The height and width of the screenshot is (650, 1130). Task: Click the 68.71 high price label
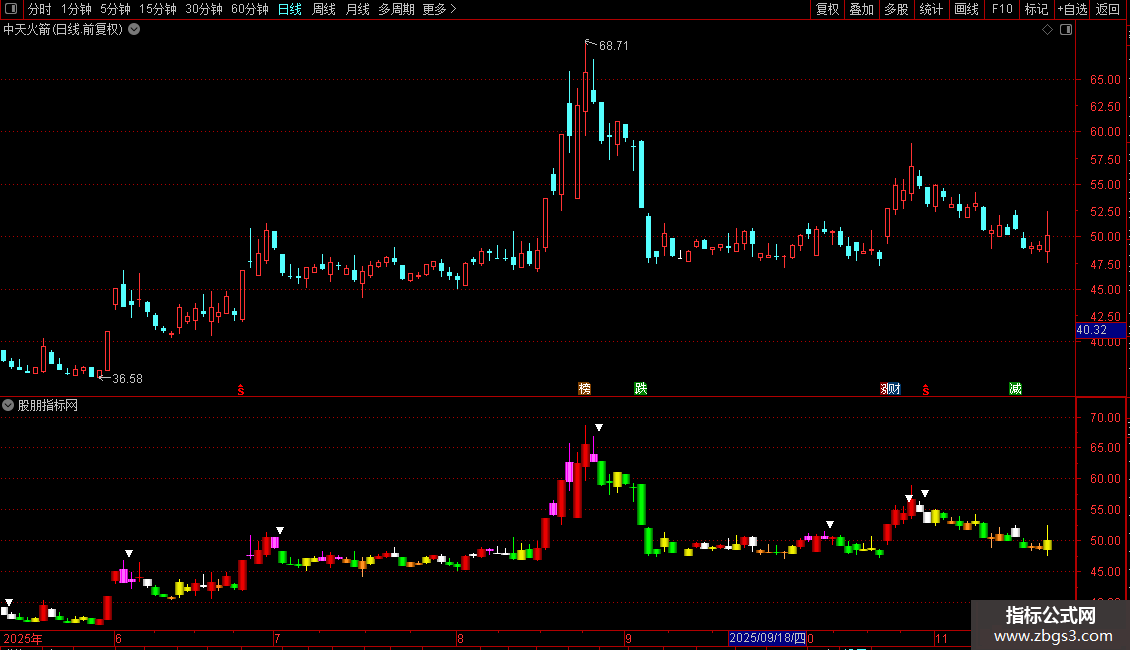614,45
